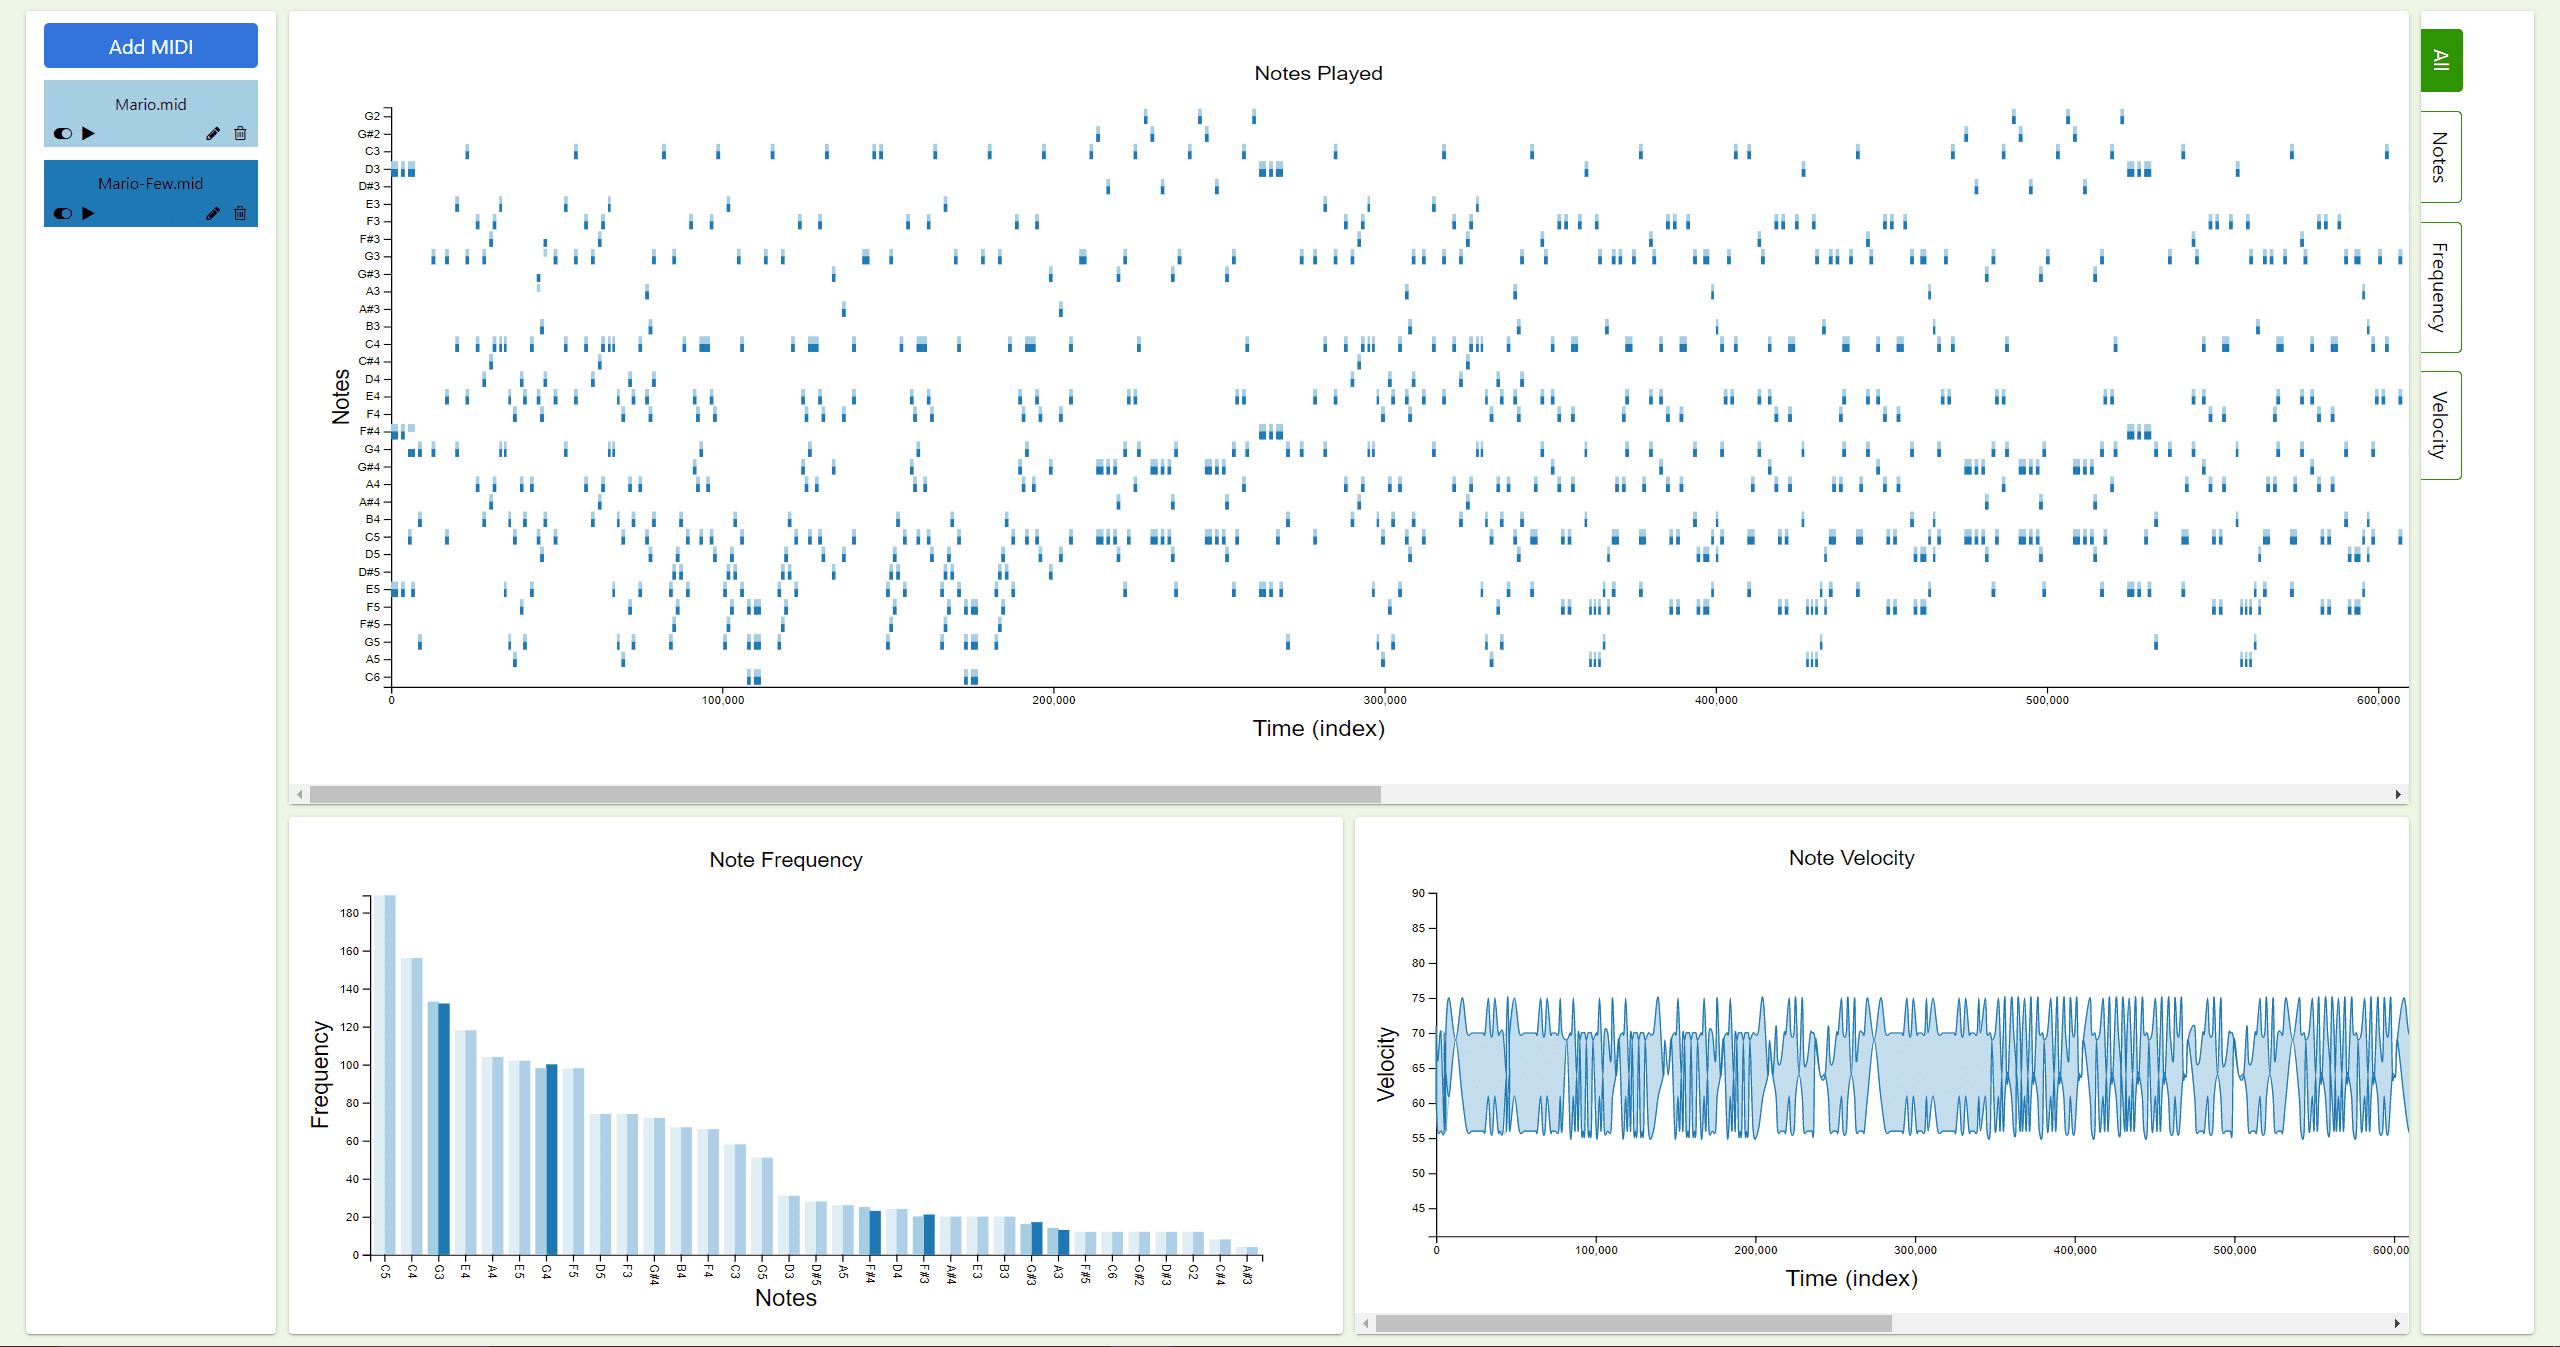Edit Mario-Few.mid with pencil icon

click(x=213, y=213)
